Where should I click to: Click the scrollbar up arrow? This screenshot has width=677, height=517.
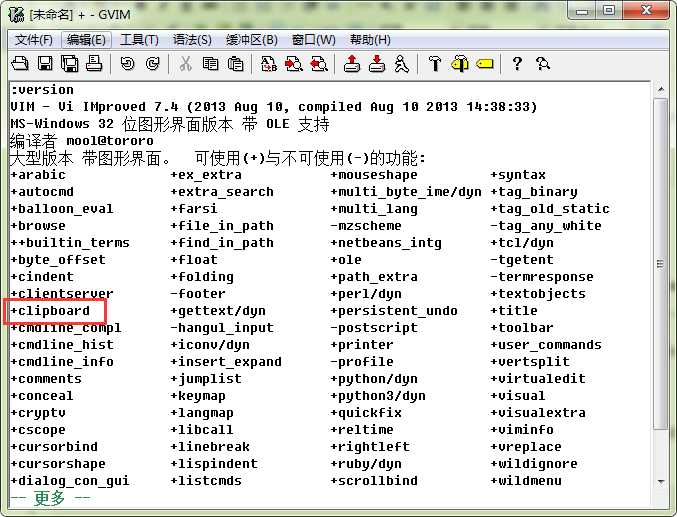(x=661, y=89)
